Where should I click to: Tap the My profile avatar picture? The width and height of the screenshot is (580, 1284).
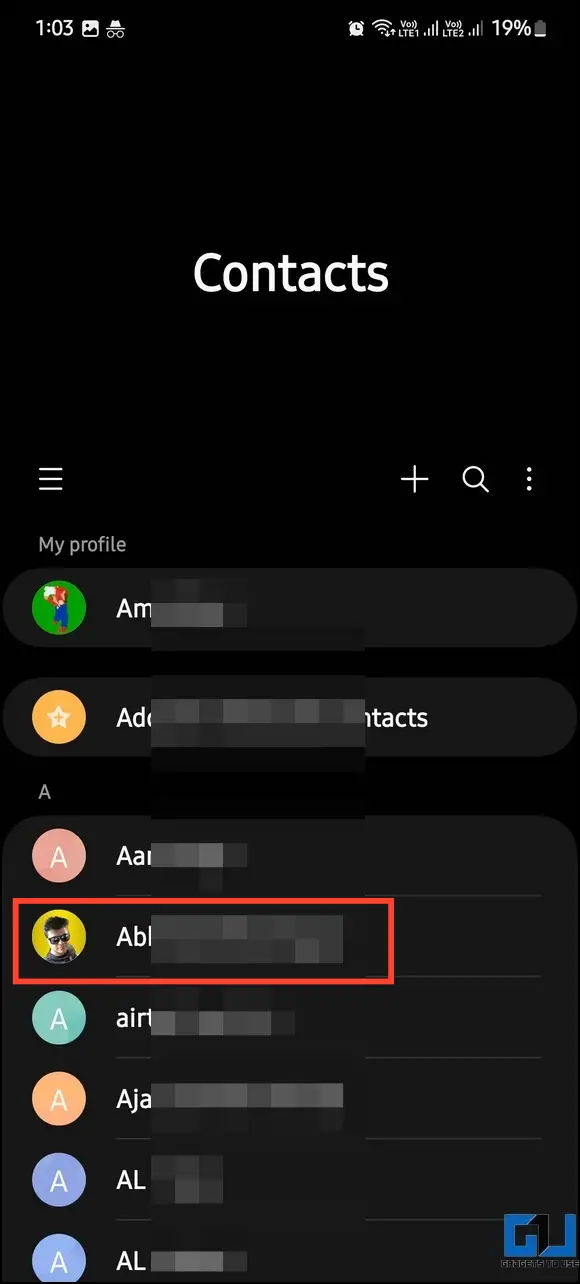coord(59,607)
